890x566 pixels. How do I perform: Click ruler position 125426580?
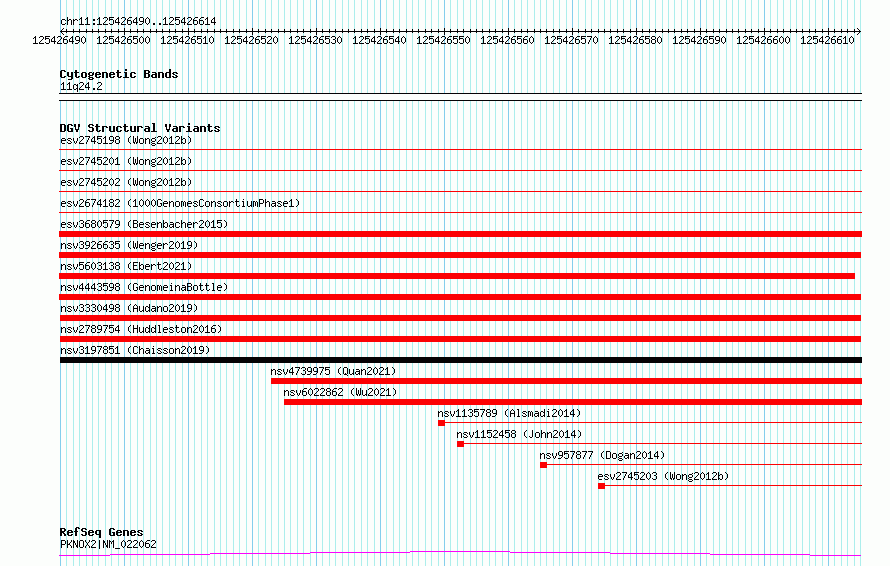tap(635, 40)
